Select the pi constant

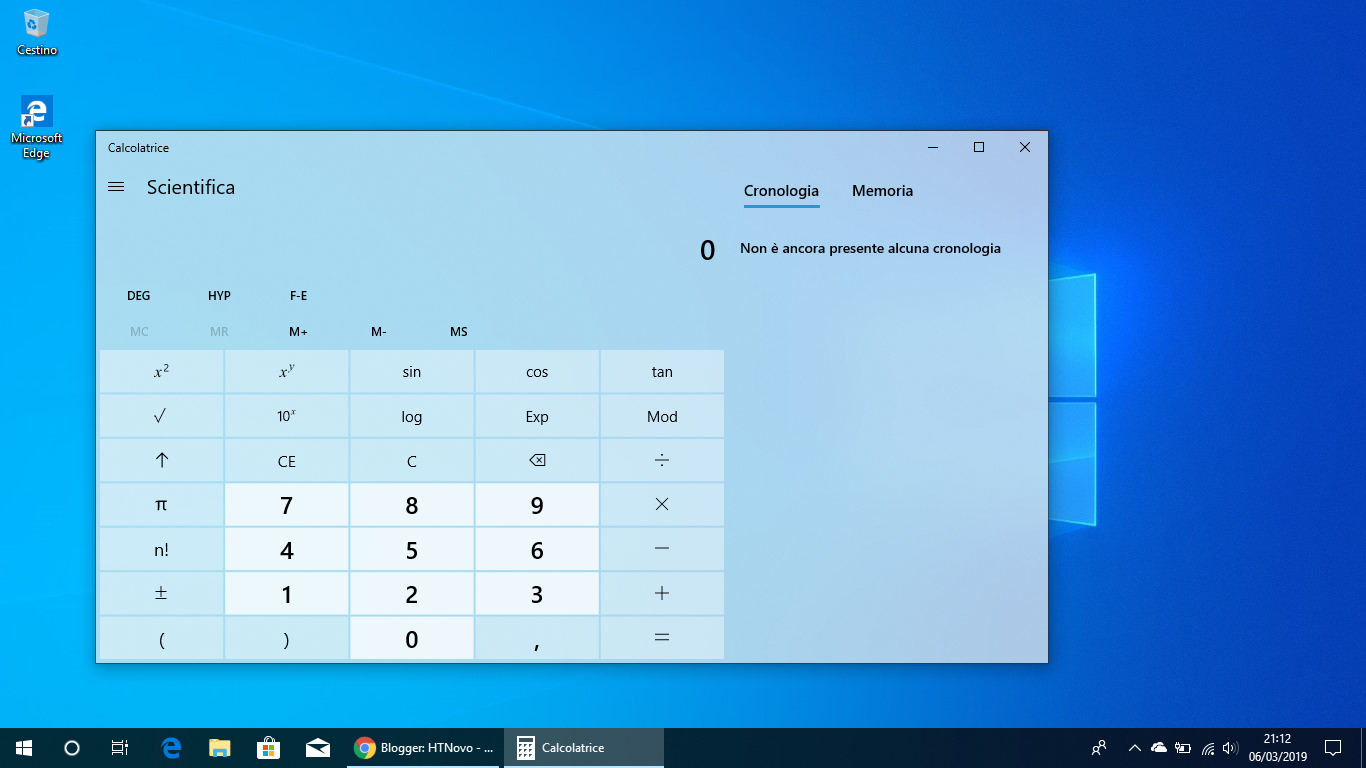click(161, 504)
